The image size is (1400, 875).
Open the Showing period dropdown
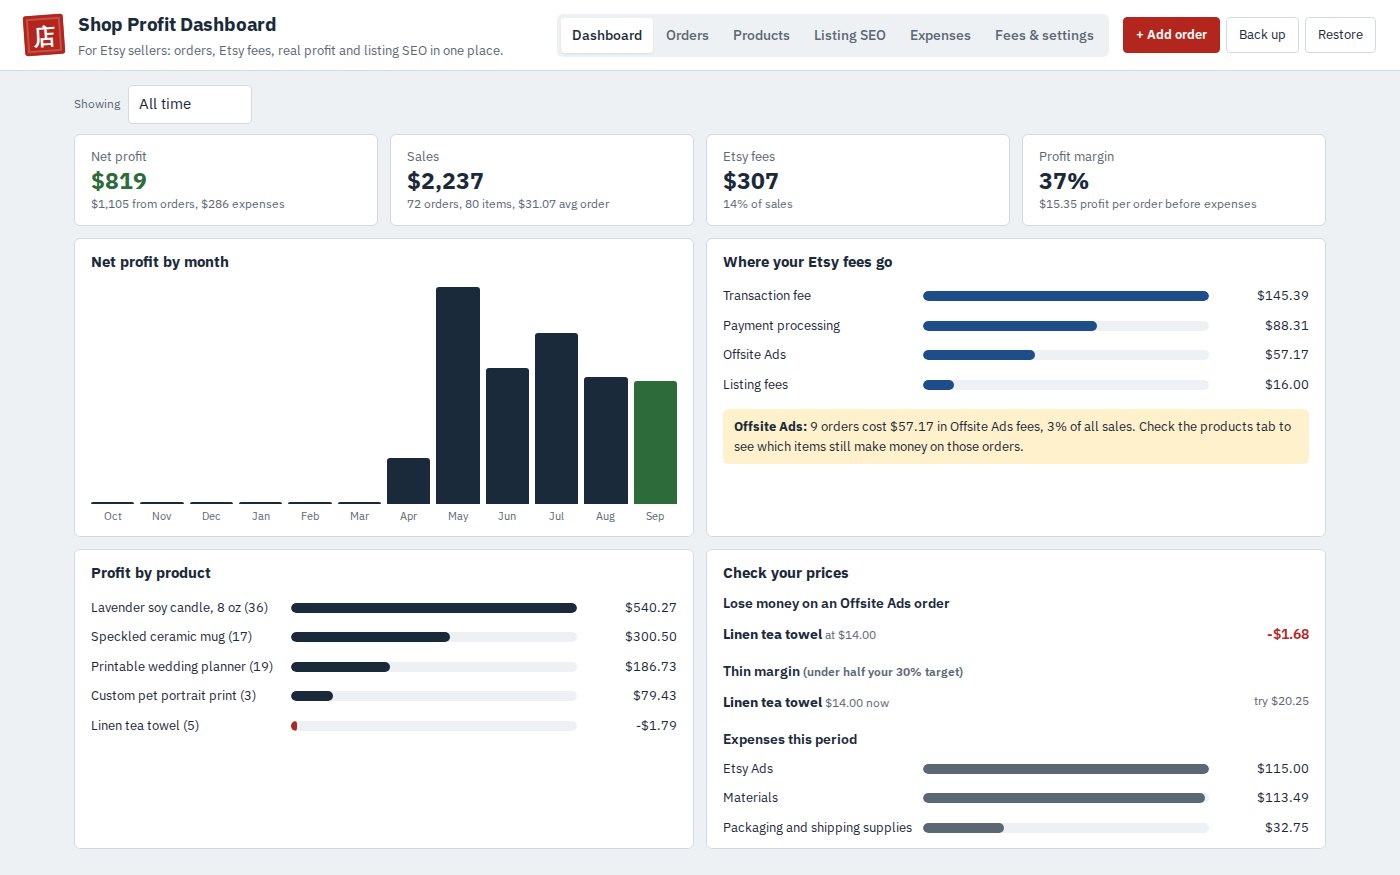190,104
